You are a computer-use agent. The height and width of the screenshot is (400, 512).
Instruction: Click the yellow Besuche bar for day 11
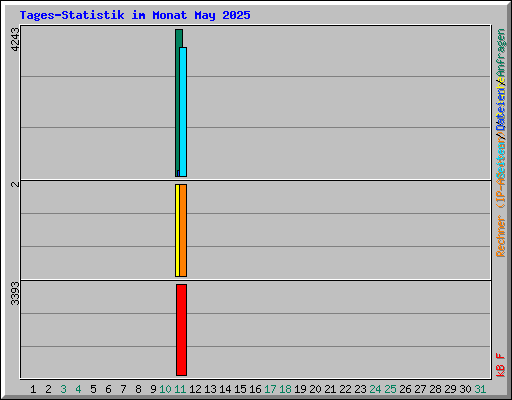tap(177, 230)
